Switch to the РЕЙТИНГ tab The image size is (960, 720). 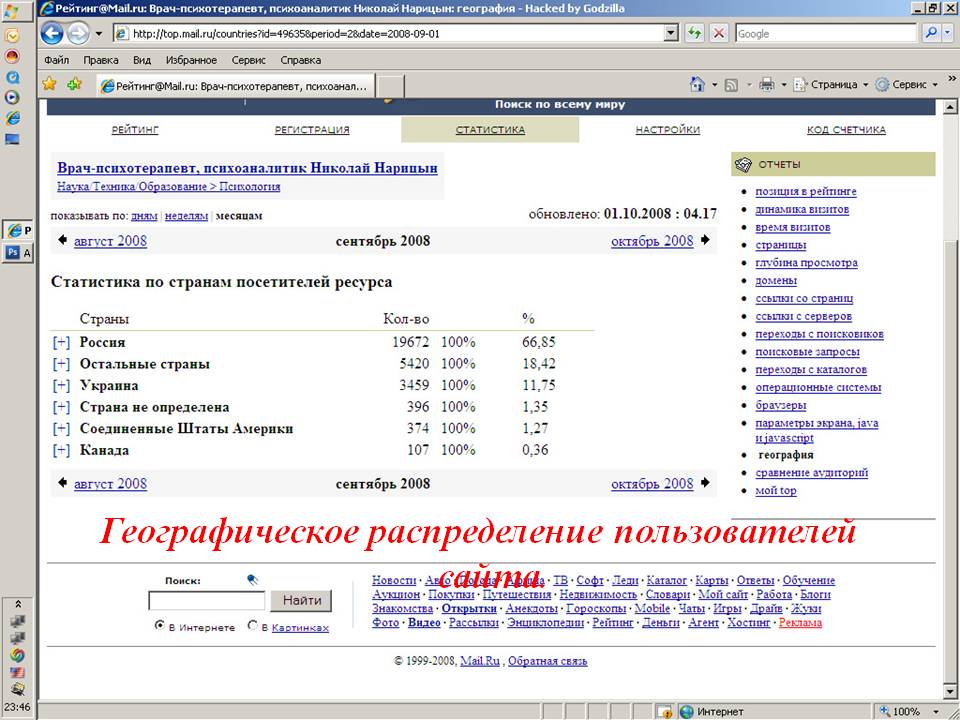click(x=135, y=130)
